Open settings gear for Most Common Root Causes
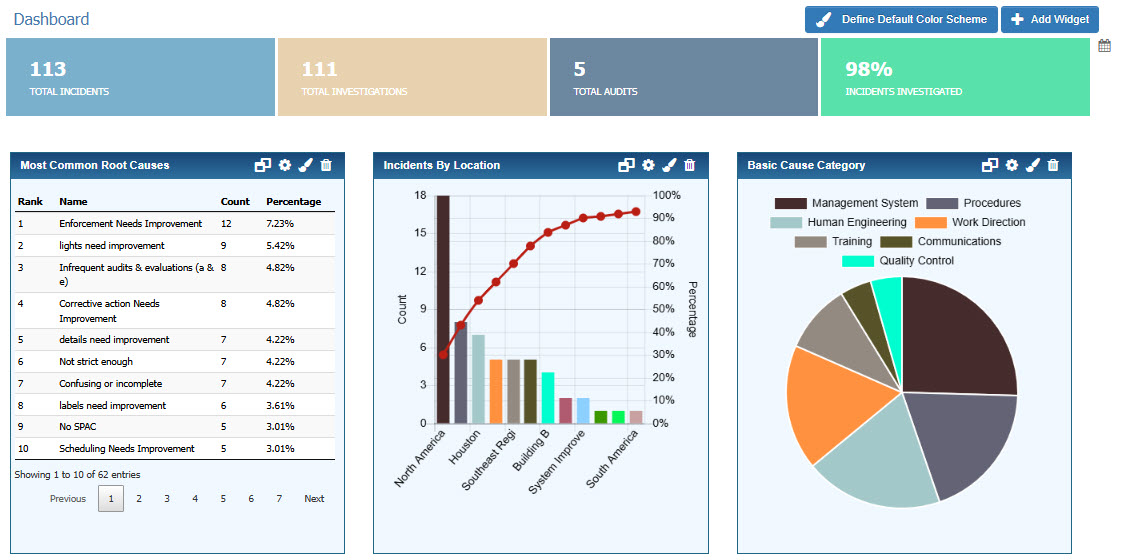Image resolution: width=1122 pixels, height=560 pixels. click(x=285, y=165)
